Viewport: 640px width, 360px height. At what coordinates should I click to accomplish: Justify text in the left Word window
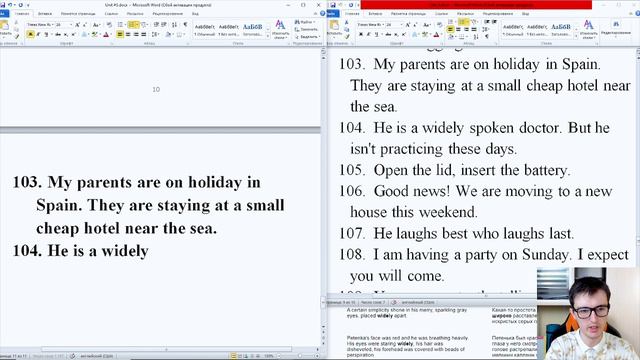point(144,34)
